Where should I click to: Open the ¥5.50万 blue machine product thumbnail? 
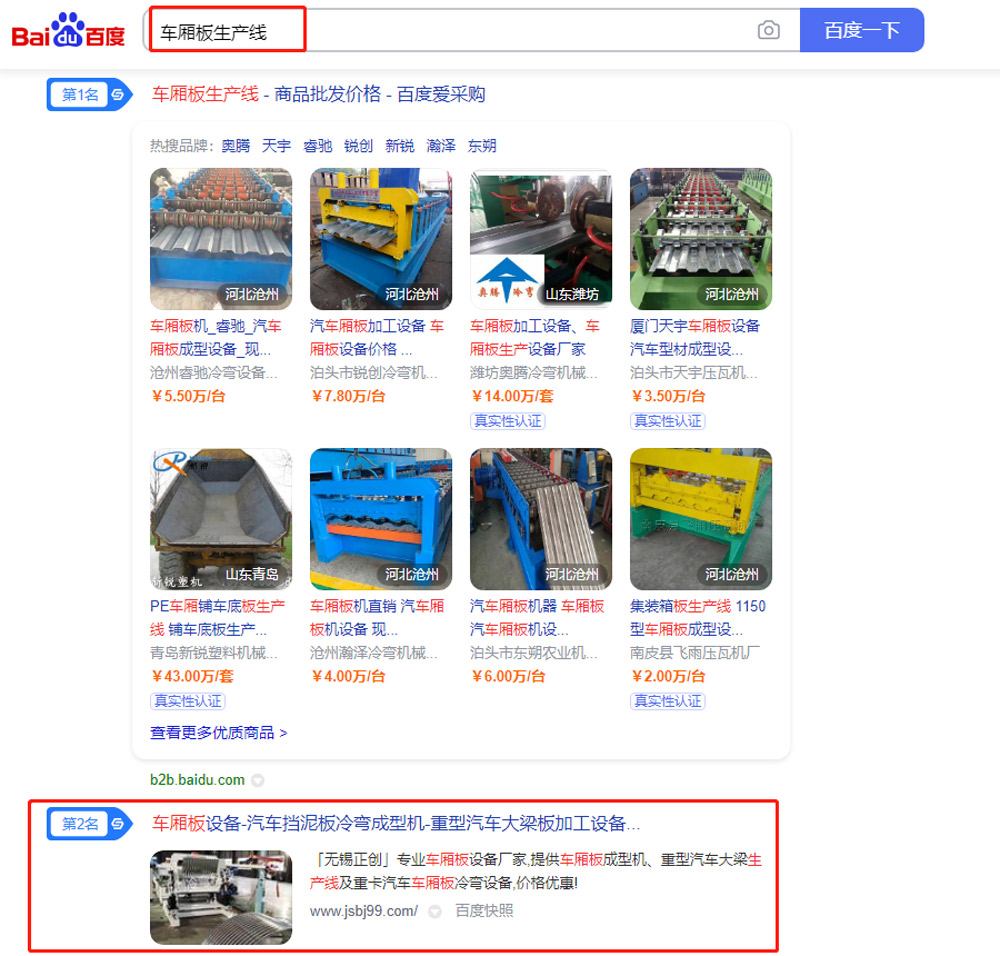pos(221,239)
